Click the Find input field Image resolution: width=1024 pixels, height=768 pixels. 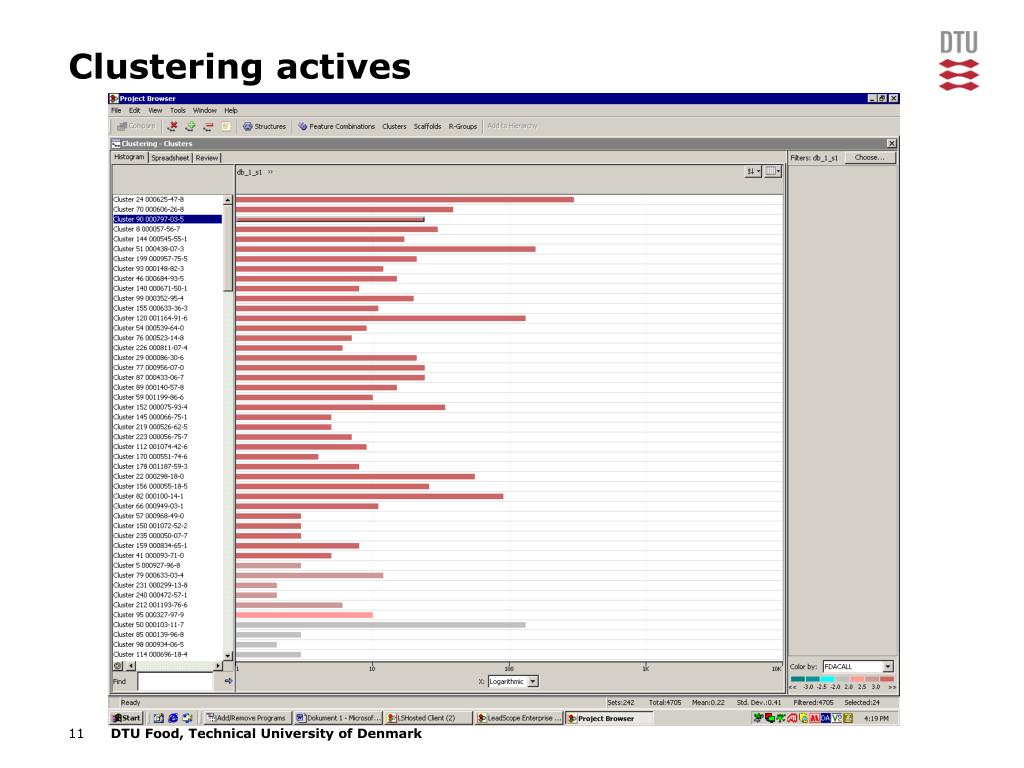[x=176, y=681]
